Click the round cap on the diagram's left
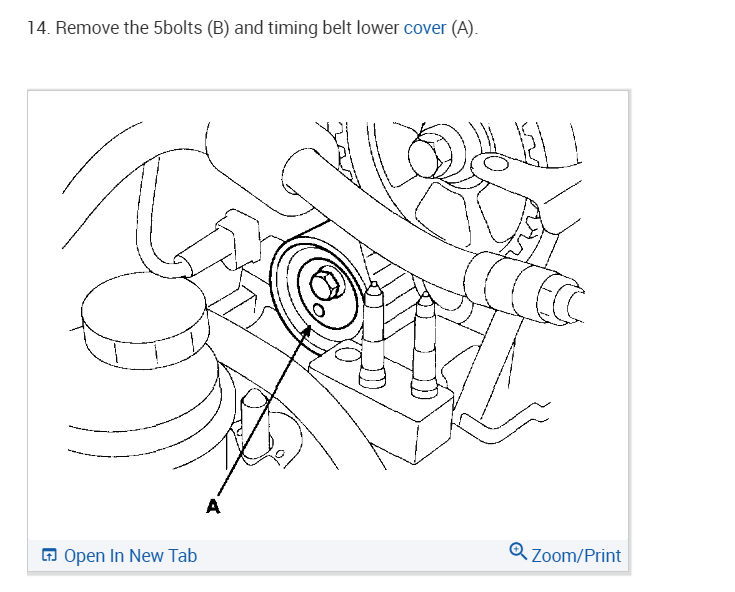Viewport: 735px width, 592px height. [x=144, y=321]
